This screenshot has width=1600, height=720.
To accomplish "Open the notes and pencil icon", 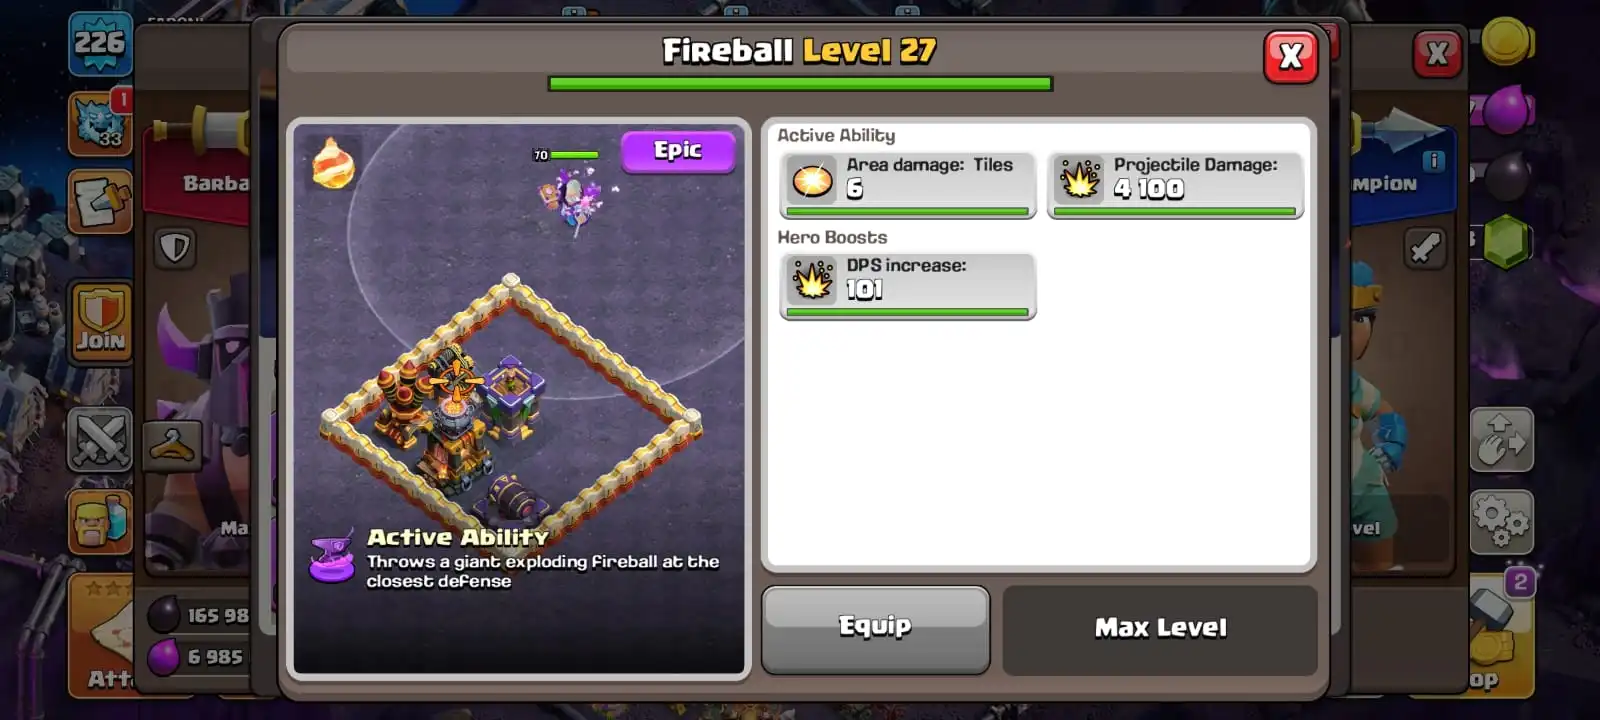I will pos(100,201).
